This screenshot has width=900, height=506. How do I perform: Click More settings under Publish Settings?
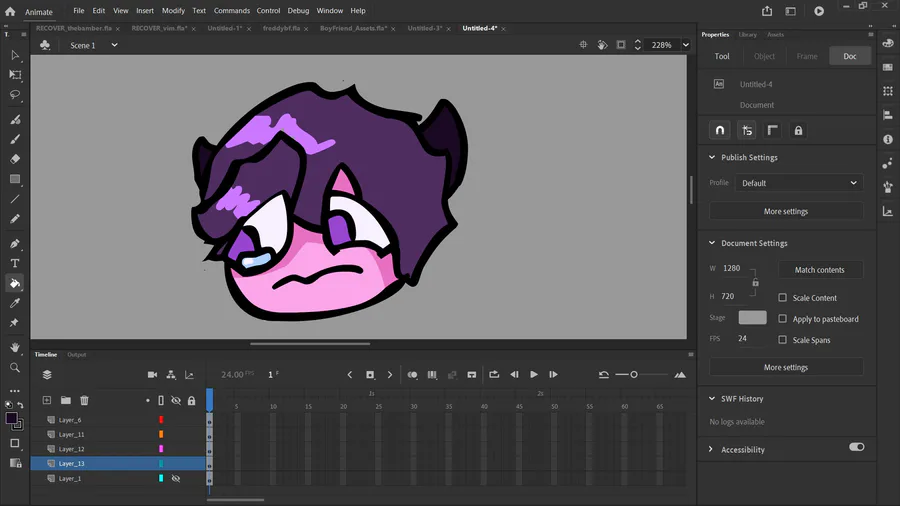pos(786,211)
